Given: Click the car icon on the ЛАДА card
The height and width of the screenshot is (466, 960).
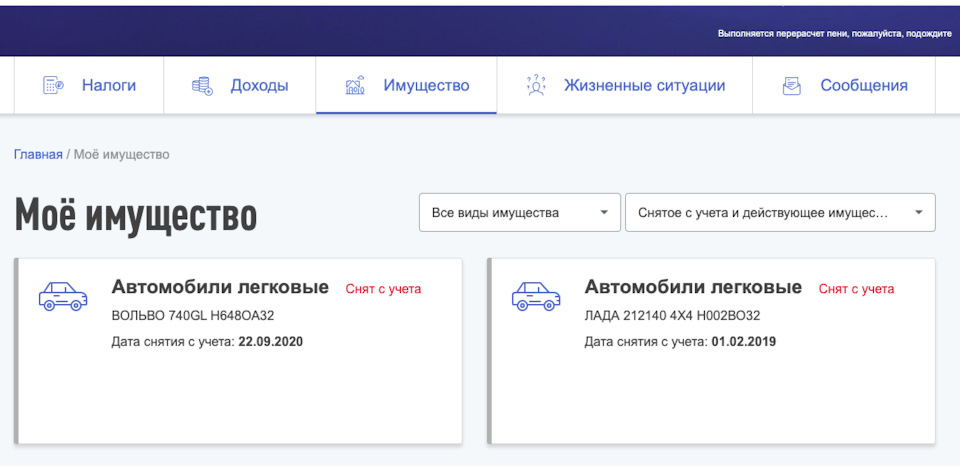Looking at the screenshot, I should click(x=535, y=295).
